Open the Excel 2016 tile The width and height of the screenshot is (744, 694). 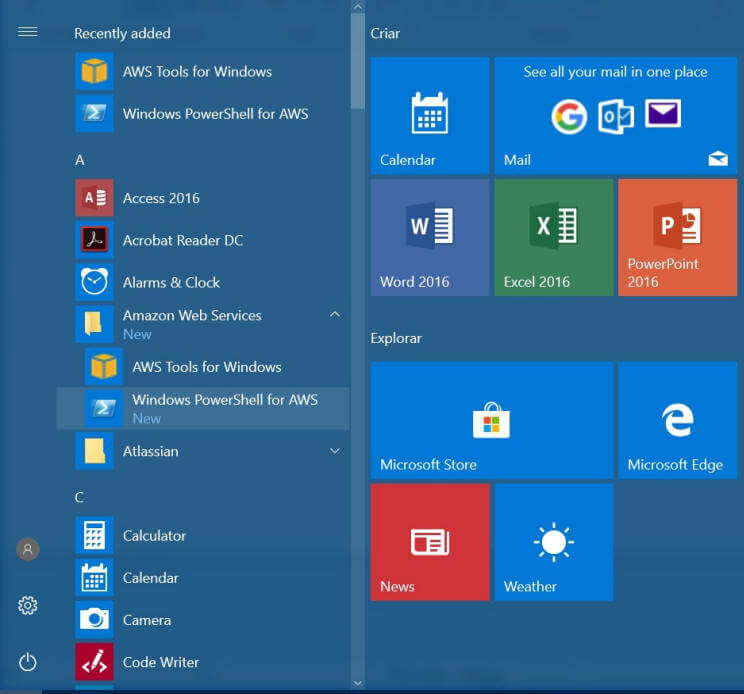tap(553, 237)
